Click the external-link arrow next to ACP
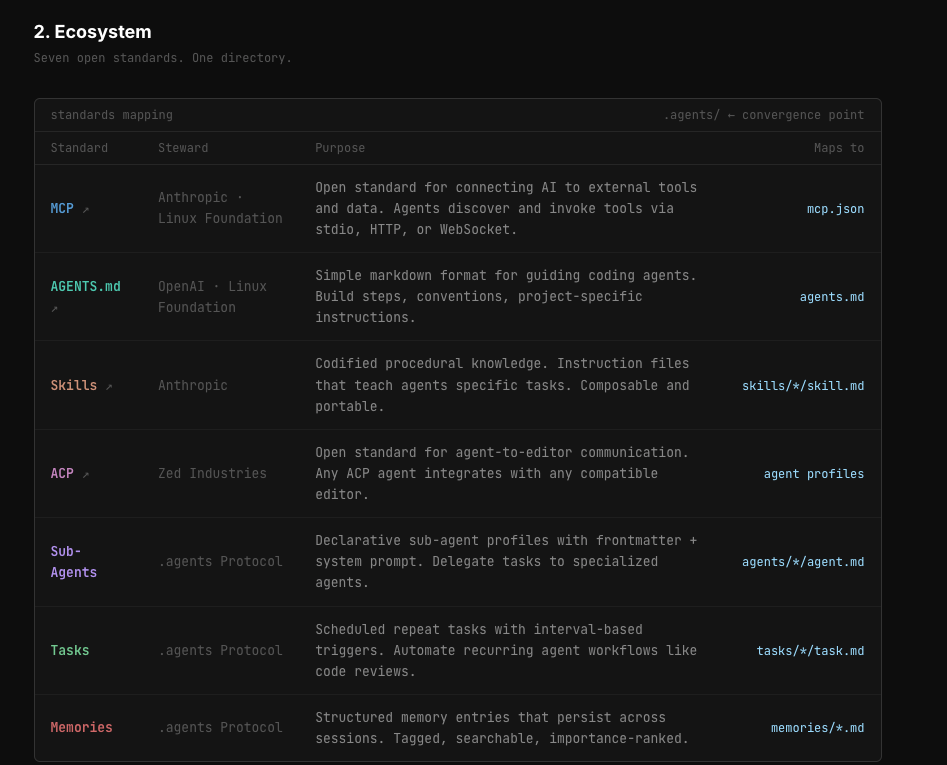Screen dimensions: 947x765 pyautogui.click(x=86, y=475)
